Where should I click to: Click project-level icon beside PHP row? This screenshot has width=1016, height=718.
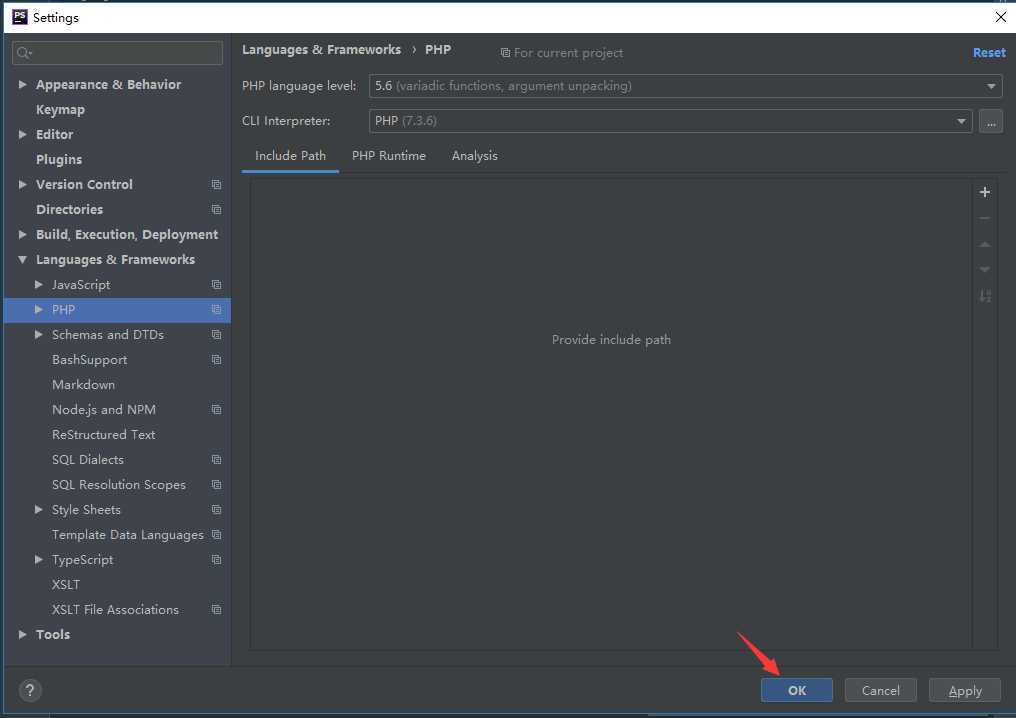pyautogui.click(x=216, y=310)
